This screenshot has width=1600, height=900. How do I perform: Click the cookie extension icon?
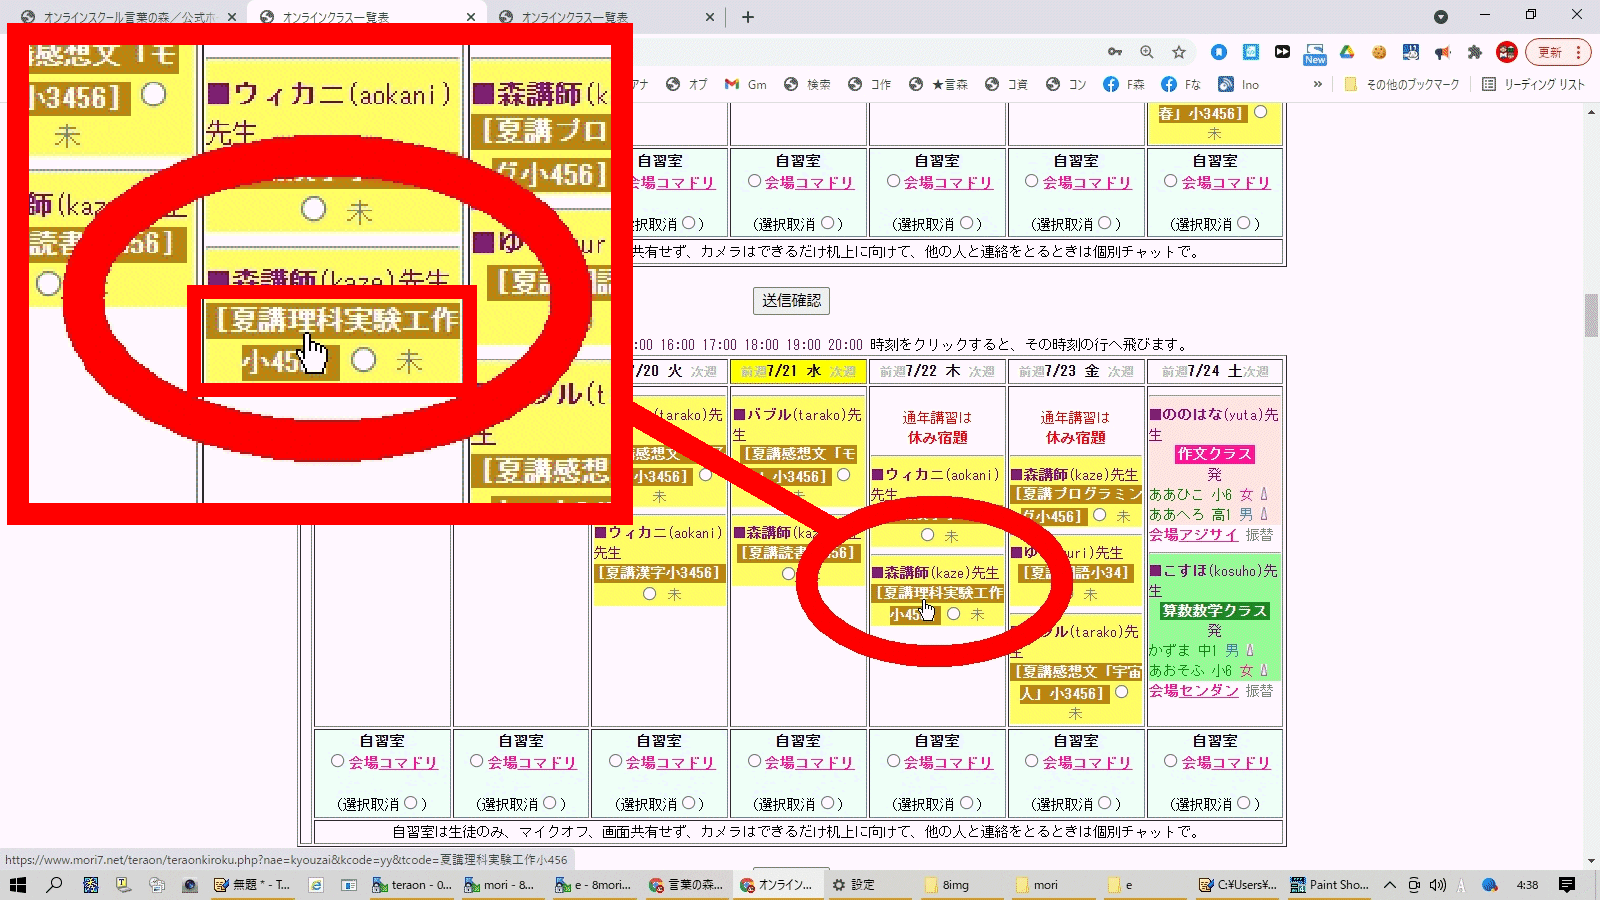[1379, 52]
